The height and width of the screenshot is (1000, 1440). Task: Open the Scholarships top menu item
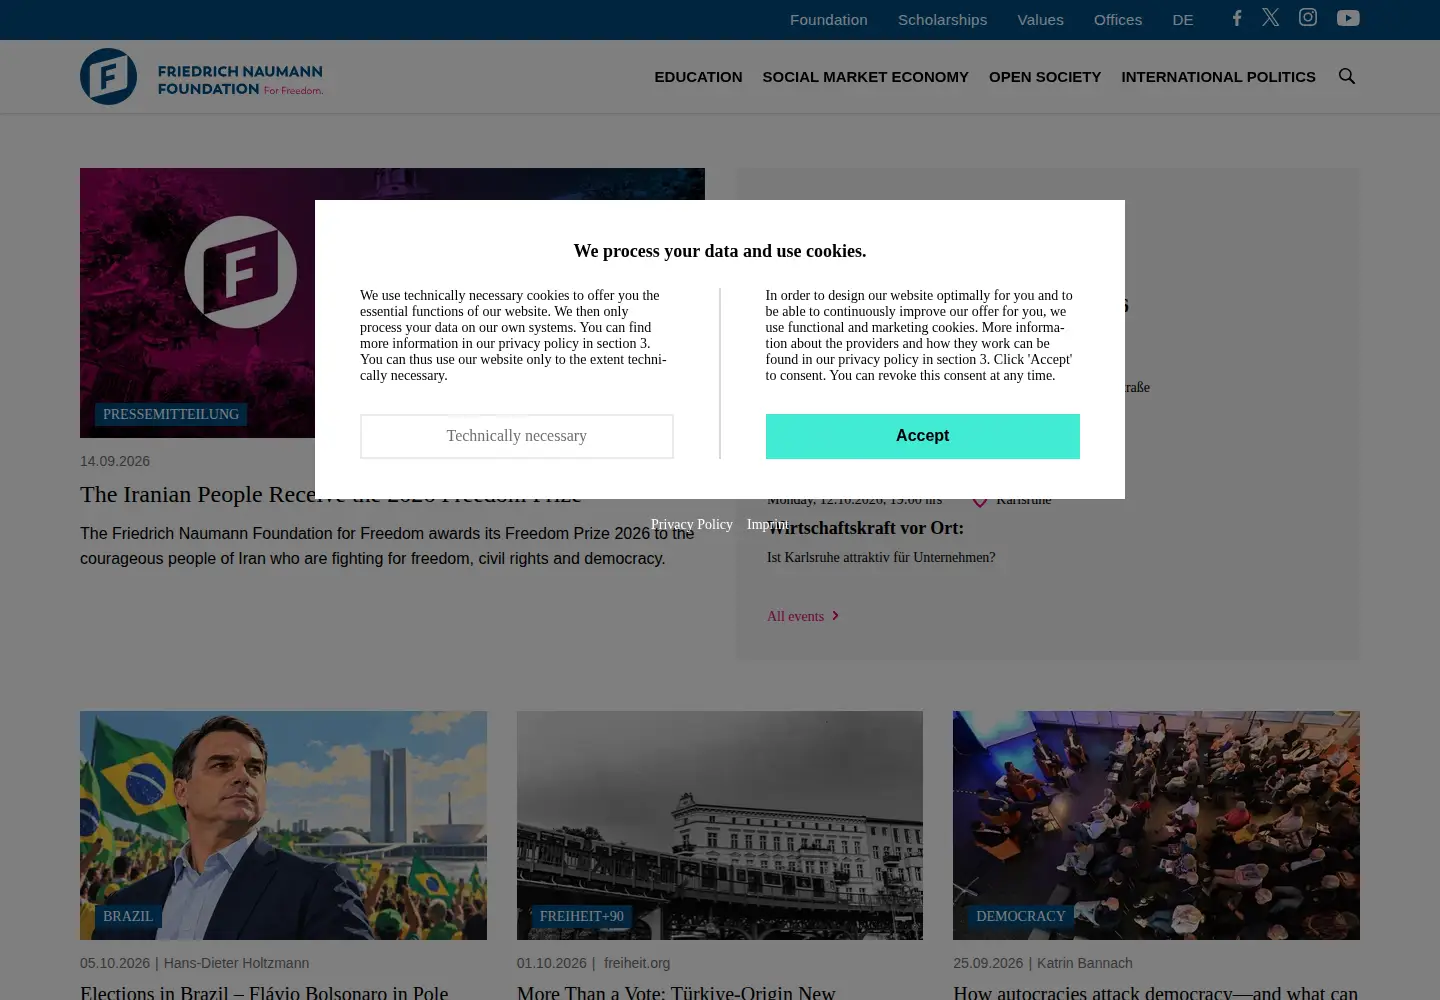tap(942, 20)
